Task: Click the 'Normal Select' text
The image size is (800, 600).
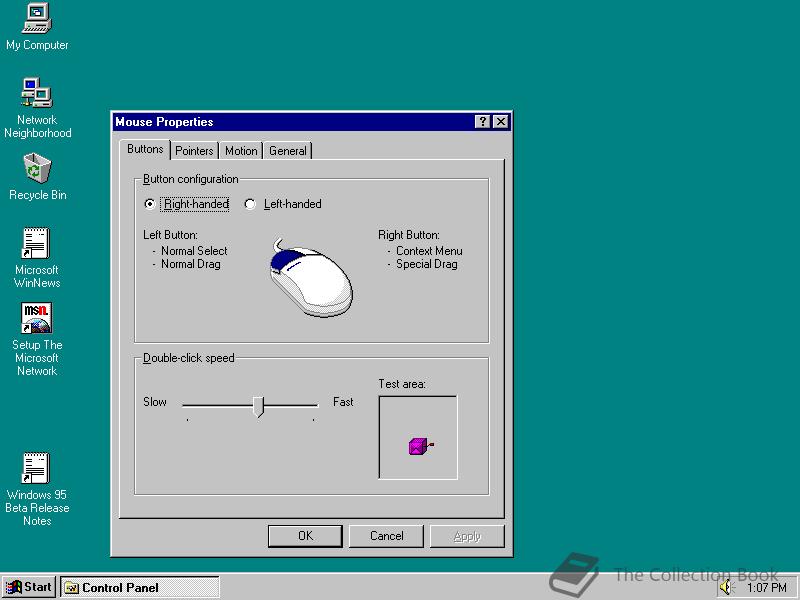Action: click(194, 251)
